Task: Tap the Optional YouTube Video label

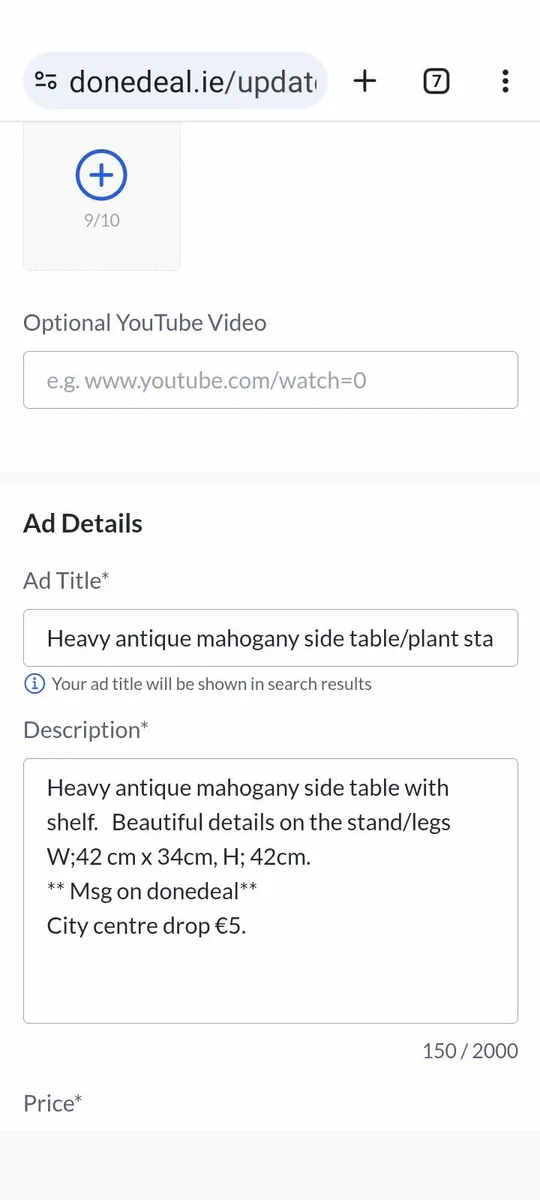Action: (145, 323)
